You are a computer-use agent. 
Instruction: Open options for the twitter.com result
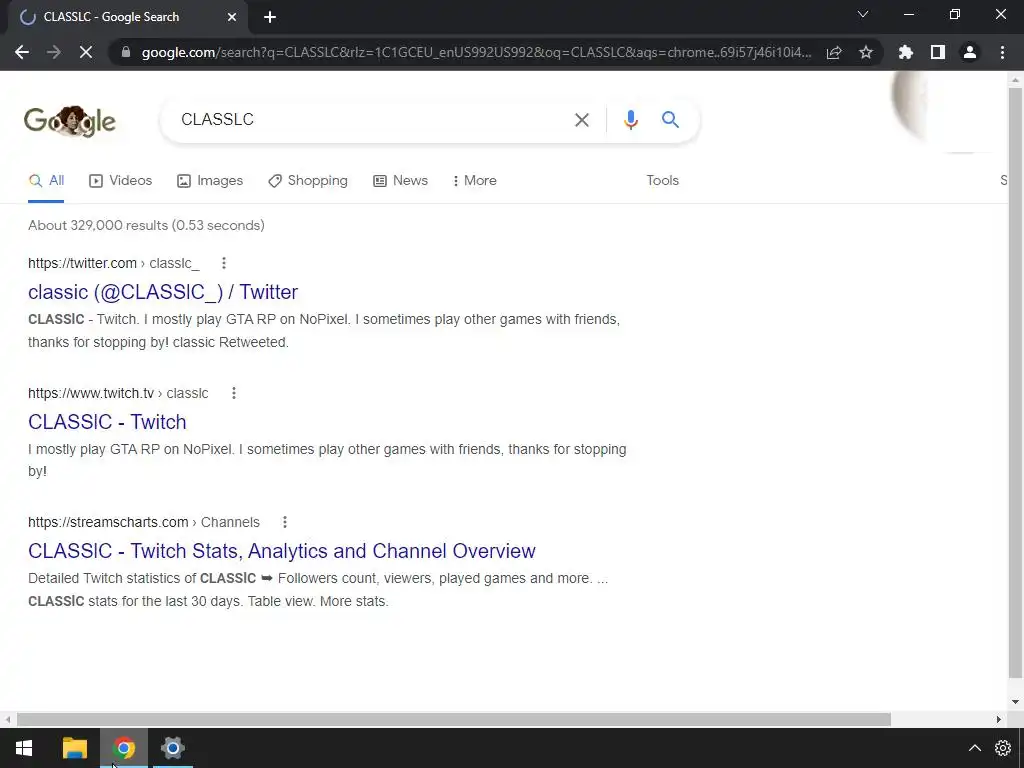(224, 263)
